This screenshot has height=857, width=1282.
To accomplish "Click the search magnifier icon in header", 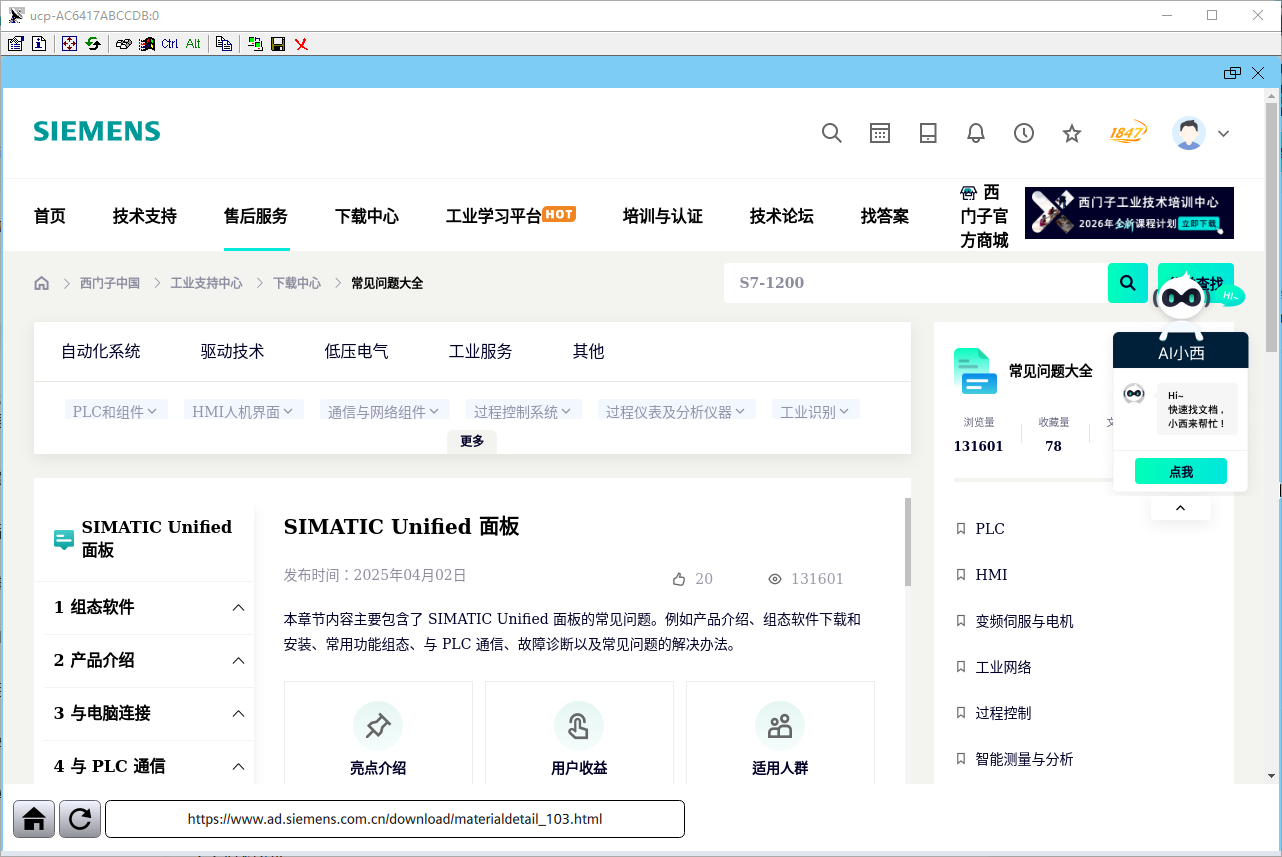I will (831, 133).
